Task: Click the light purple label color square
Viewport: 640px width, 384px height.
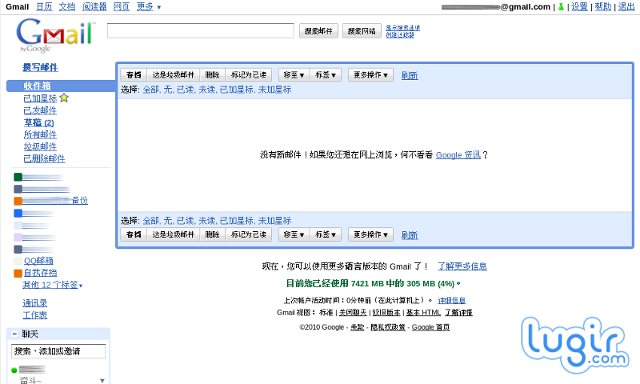Action: tap(18, 237)
